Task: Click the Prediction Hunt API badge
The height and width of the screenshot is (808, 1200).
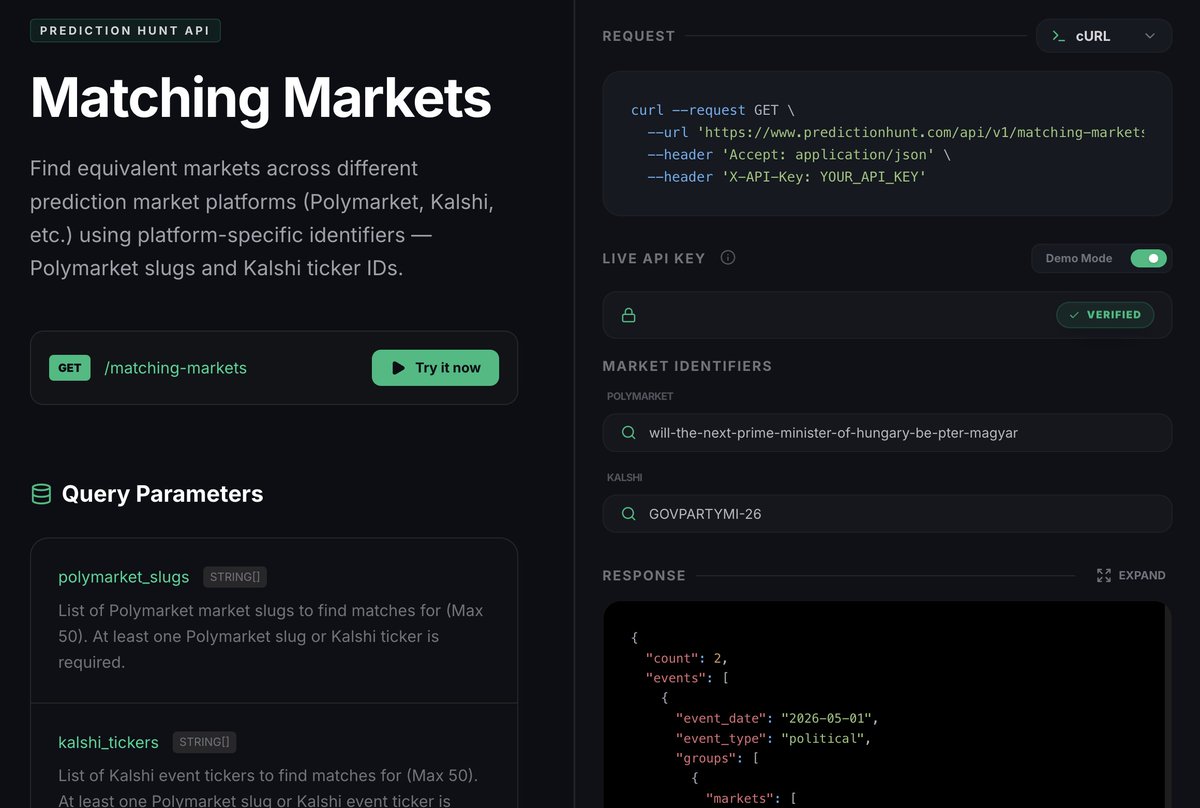Action: pyautogui.click(x=125, y=30)
